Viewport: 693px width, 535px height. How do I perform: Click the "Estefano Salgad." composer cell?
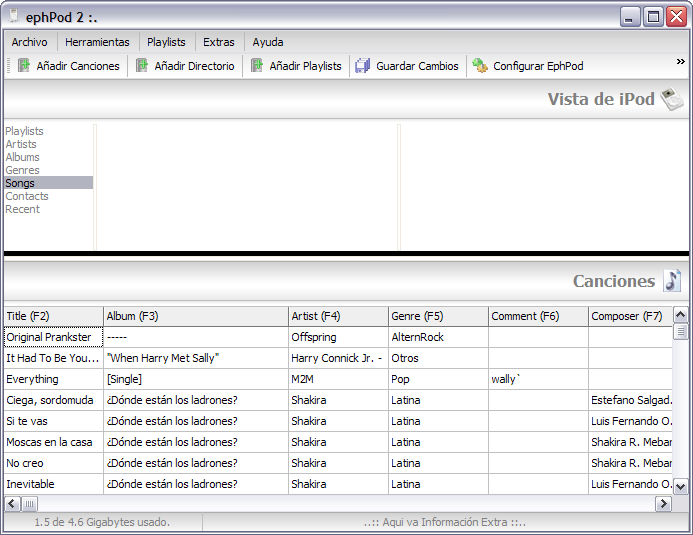click(630, 400)
